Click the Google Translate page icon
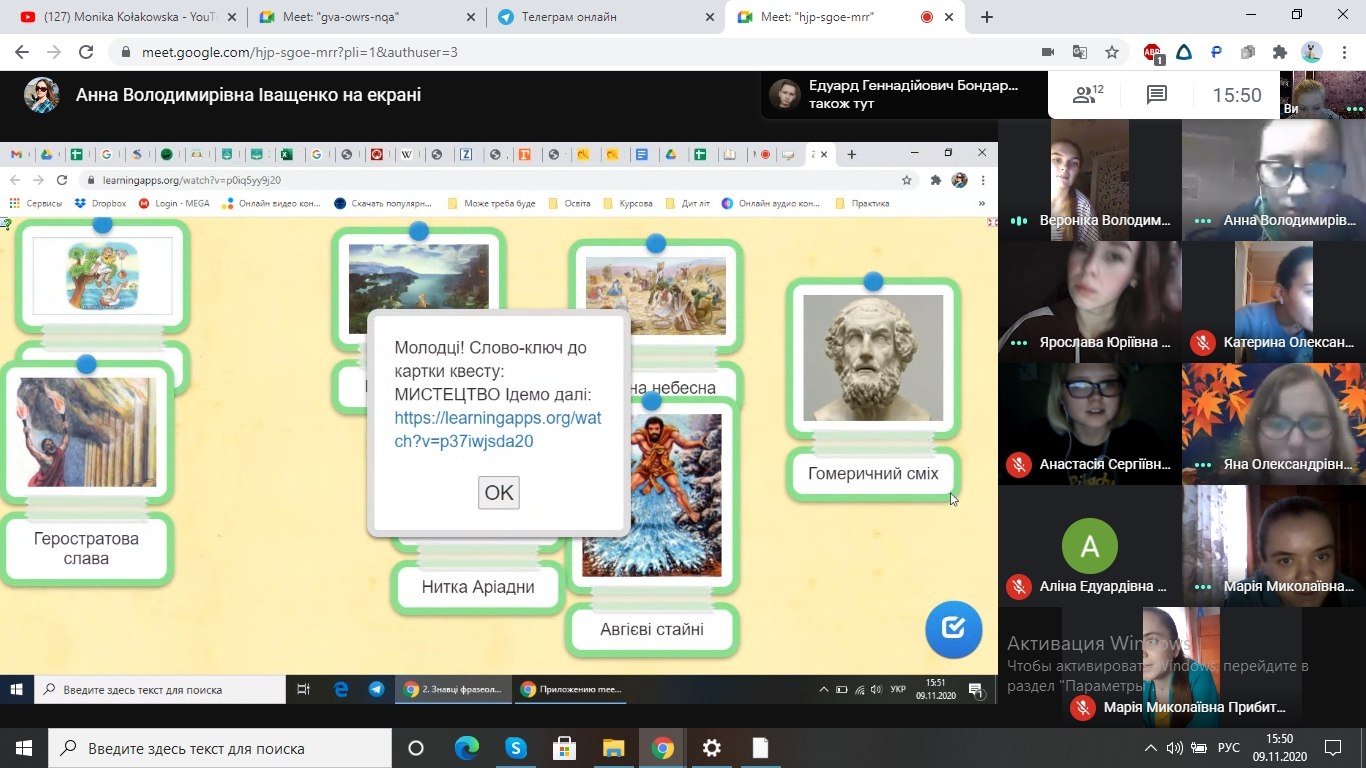1366x768 pixels. pyautogui.click(x=1079, y=53)
